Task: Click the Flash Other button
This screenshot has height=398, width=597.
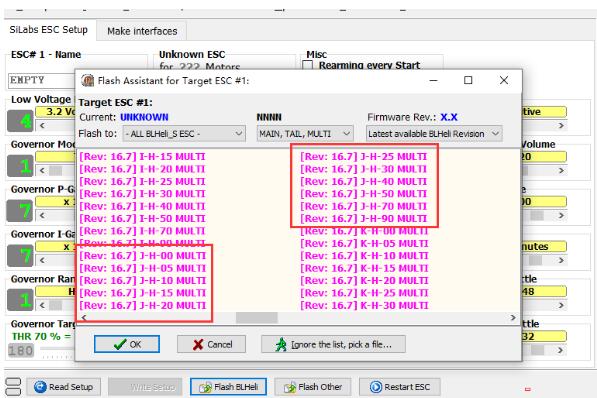Action: [x=312, y=387]
